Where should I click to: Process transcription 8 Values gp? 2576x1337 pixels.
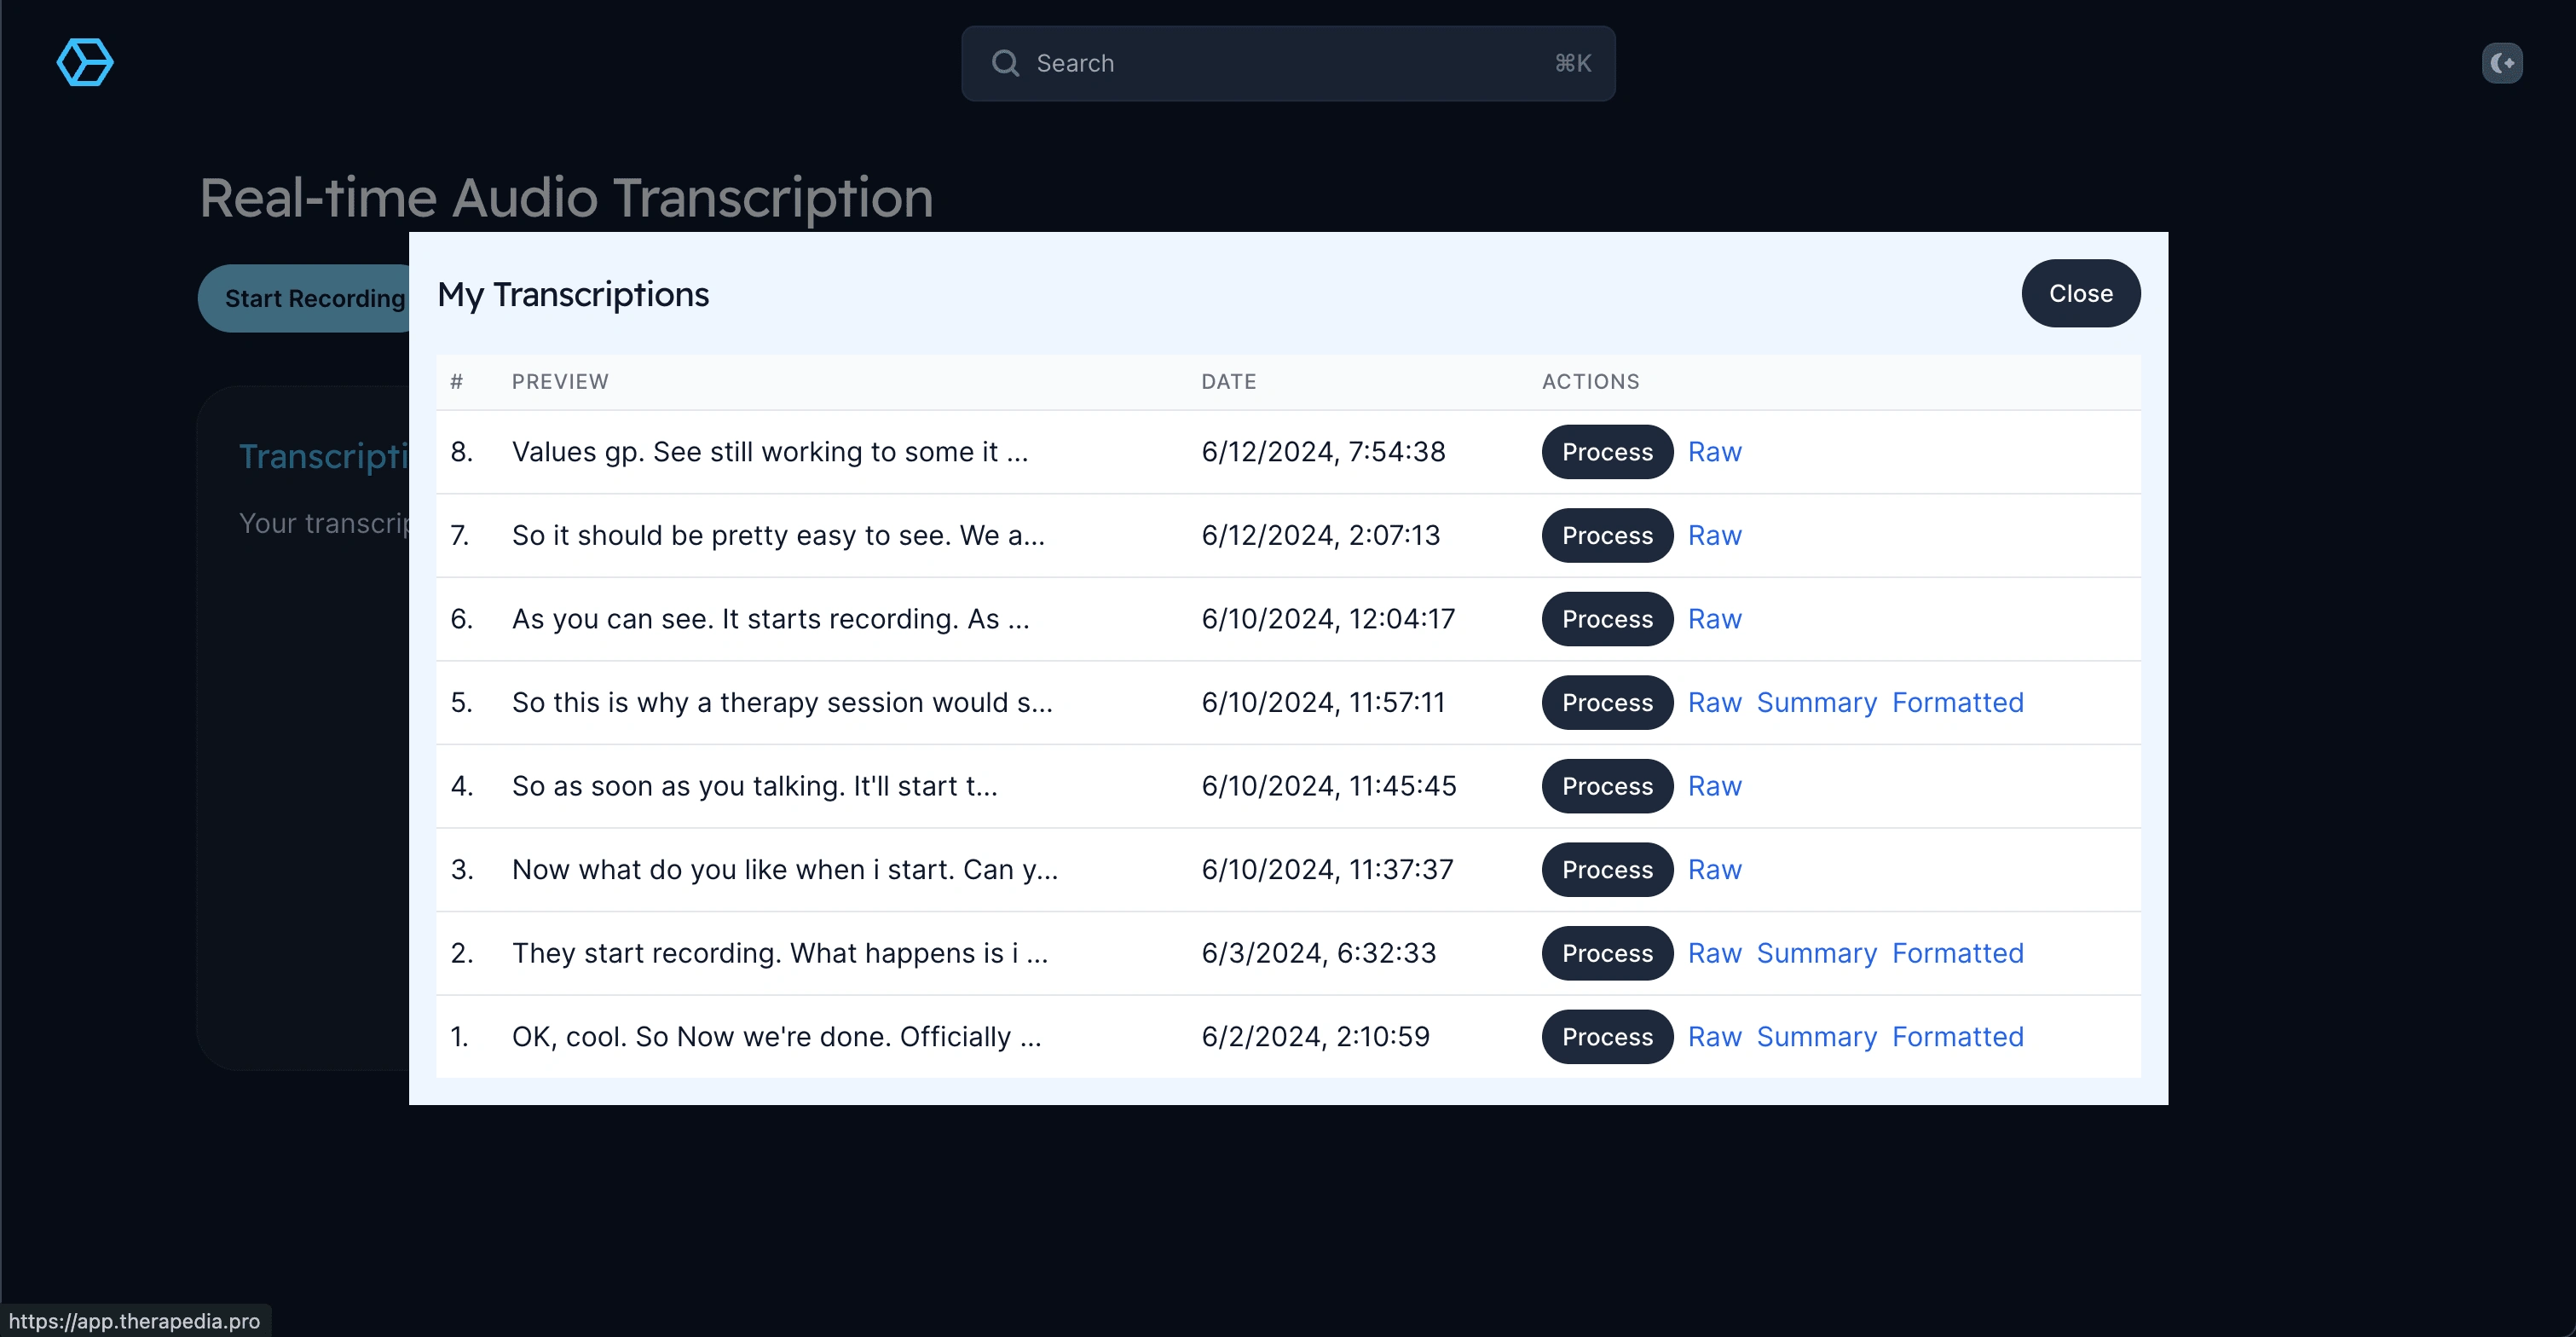(1607, 452)
